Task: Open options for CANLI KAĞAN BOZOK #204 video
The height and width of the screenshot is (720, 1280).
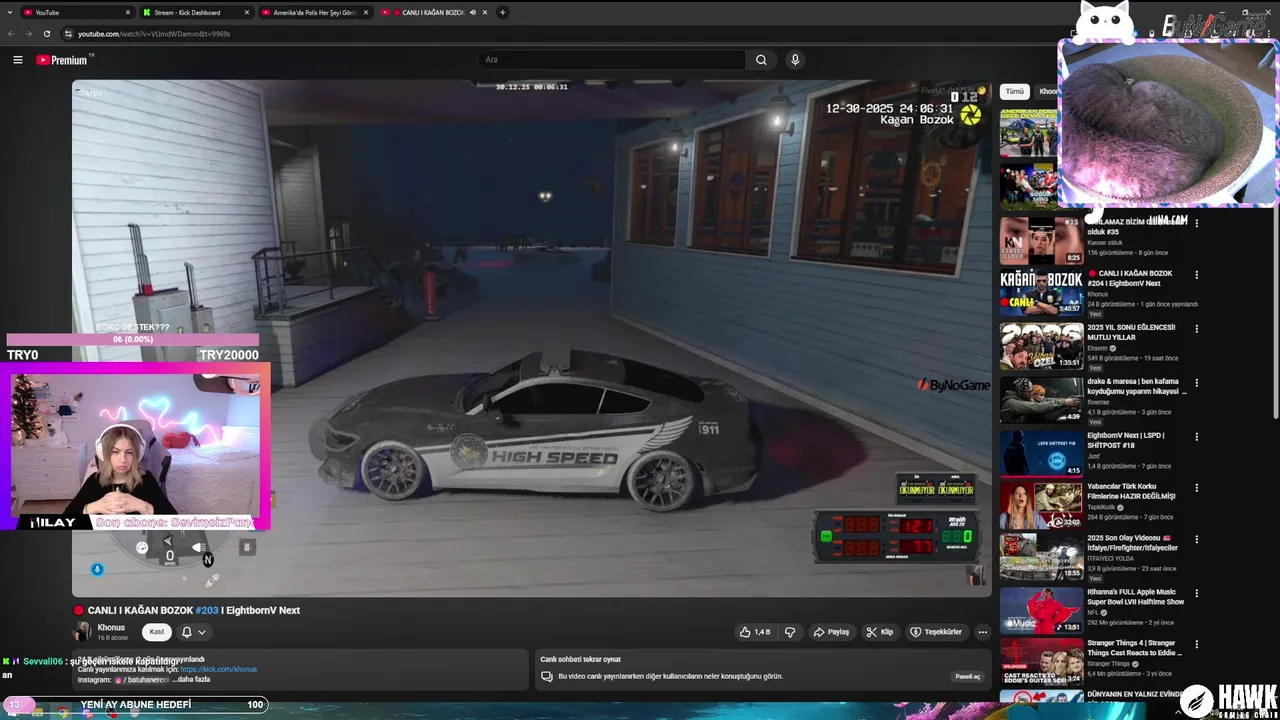Action: click(x=1196, y=275)
